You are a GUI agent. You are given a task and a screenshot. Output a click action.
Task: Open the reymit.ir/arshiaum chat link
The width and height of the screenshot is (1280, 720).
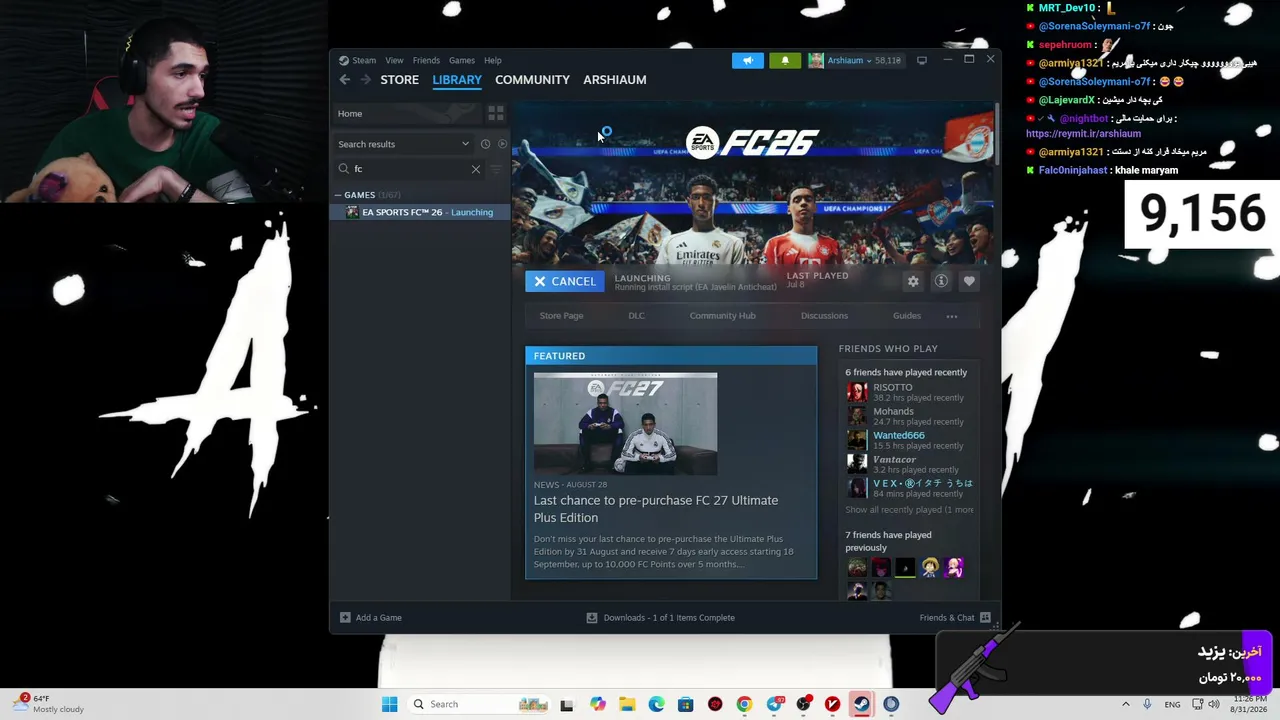pyautogui.click(x=1083, y=134)
